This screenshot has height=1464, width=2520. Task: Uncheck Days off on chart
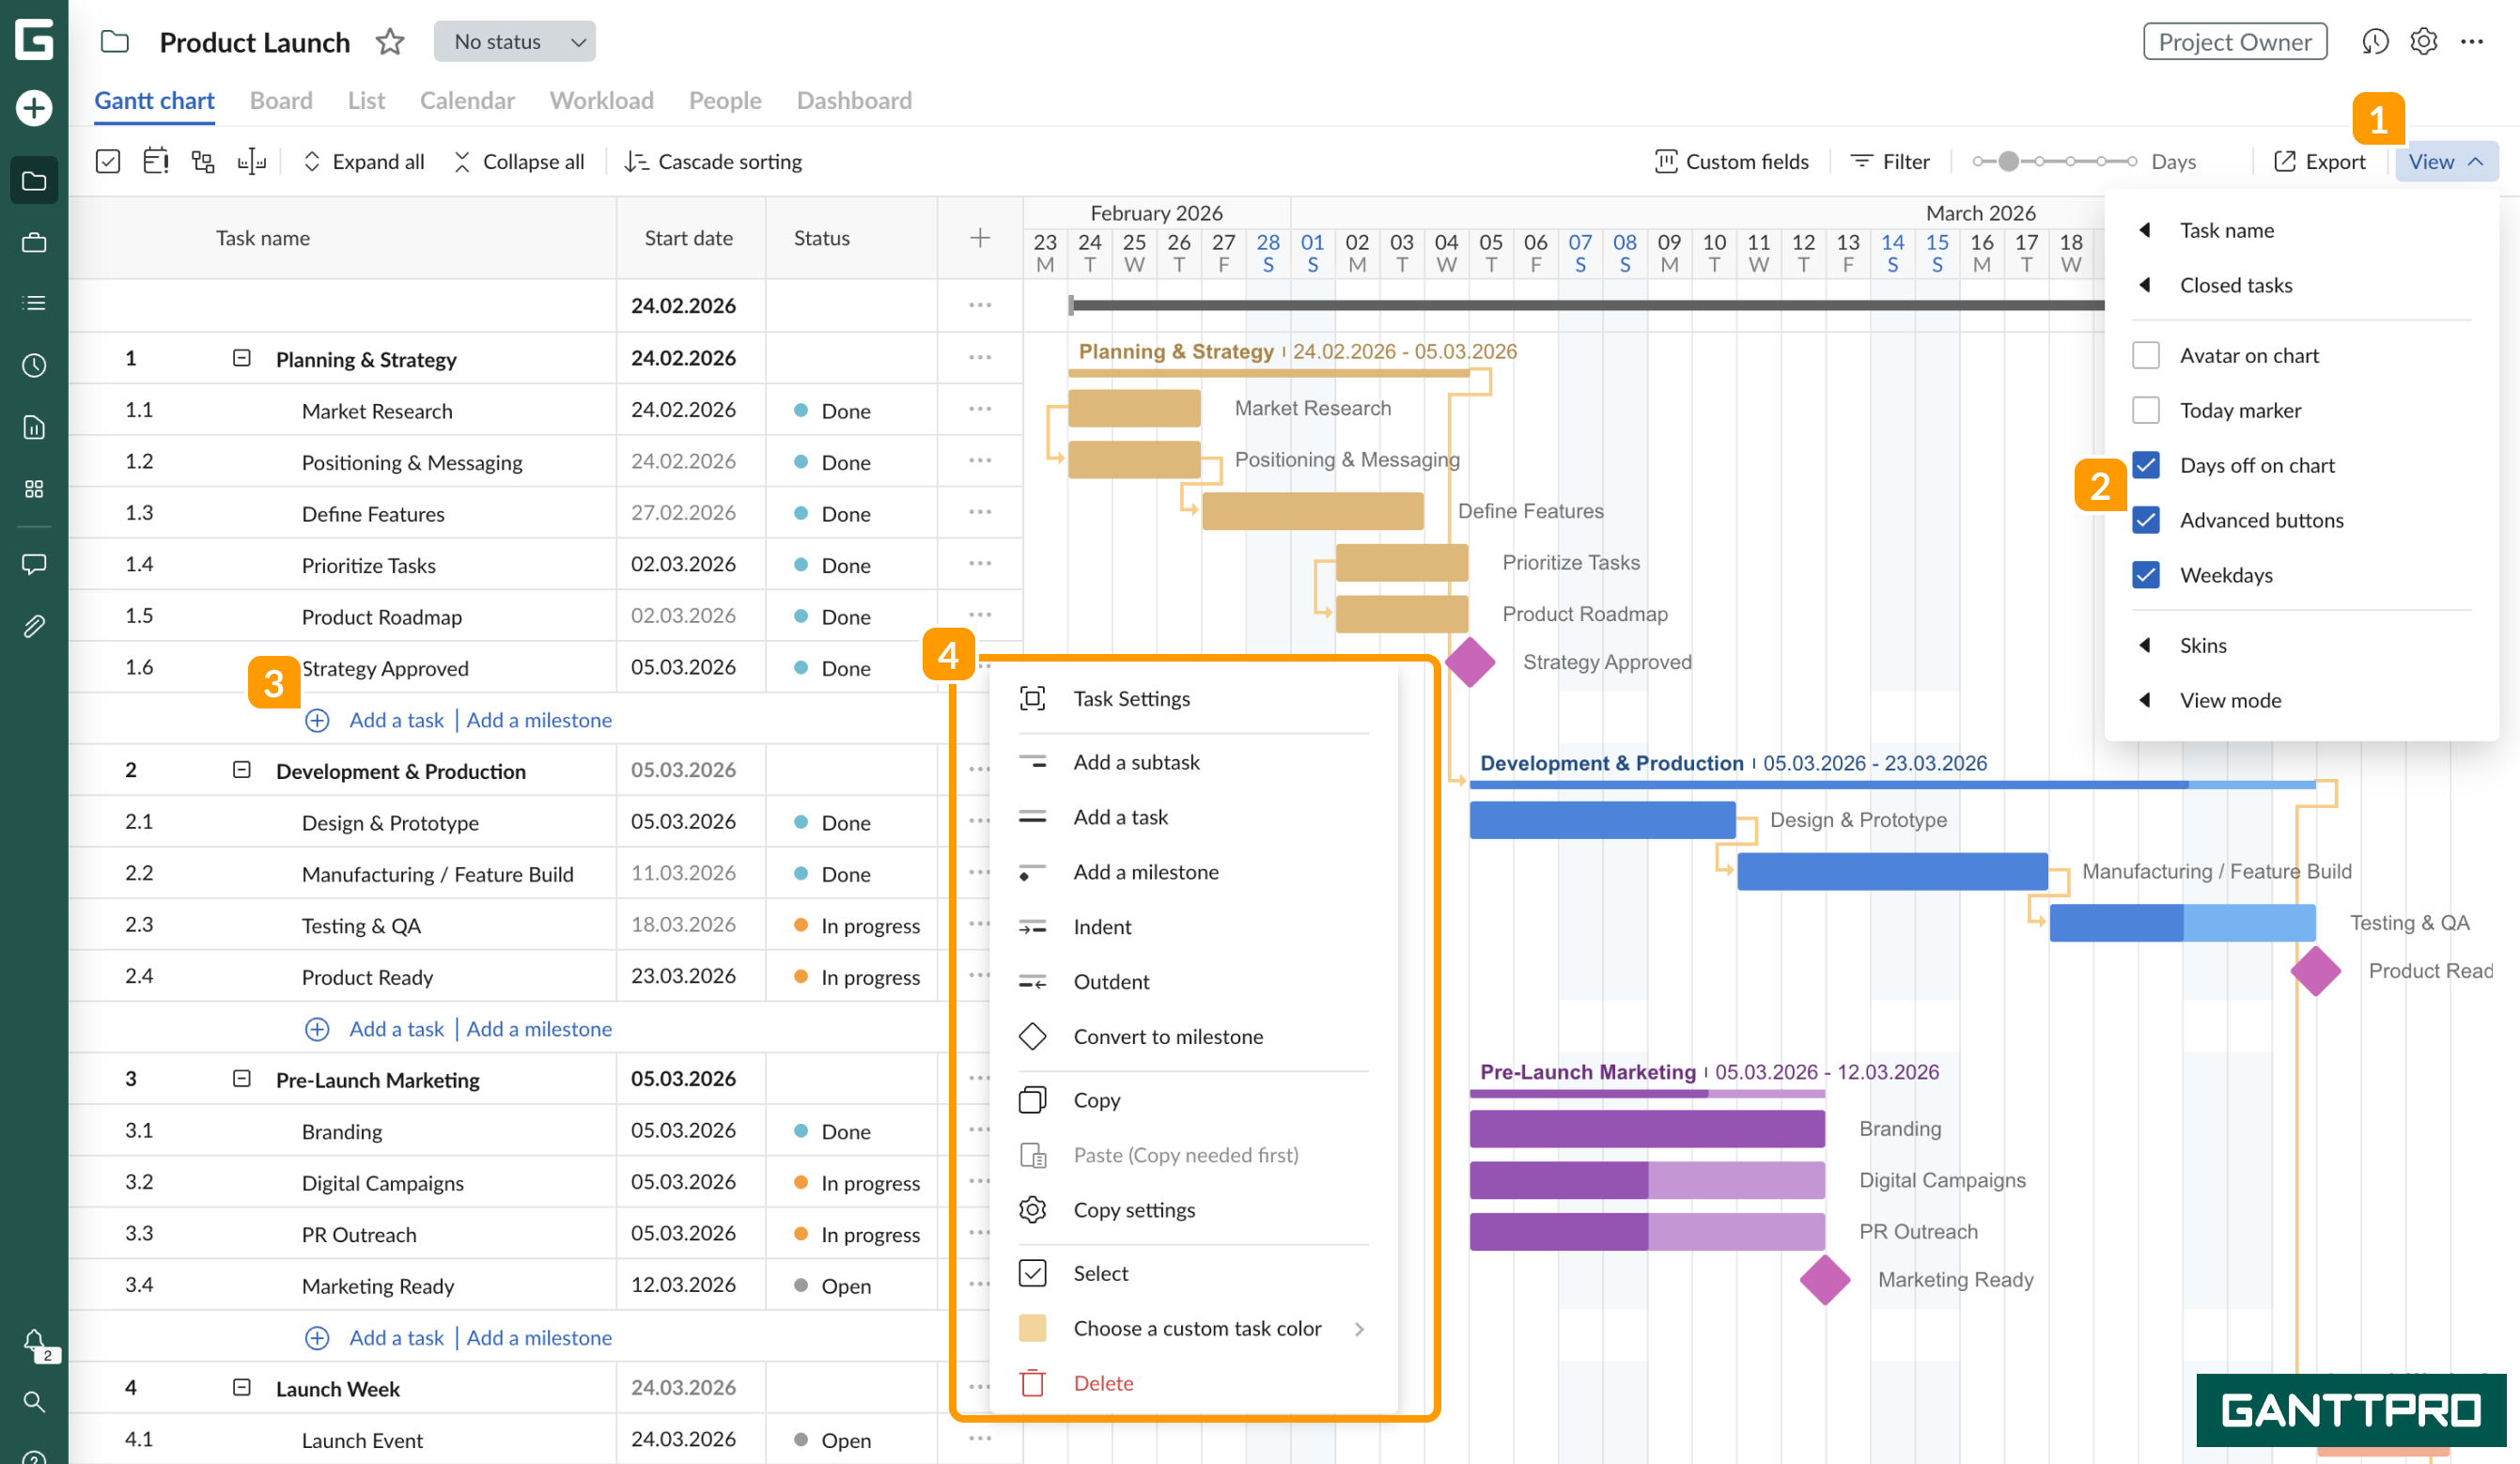click(x=2146, y=465)
